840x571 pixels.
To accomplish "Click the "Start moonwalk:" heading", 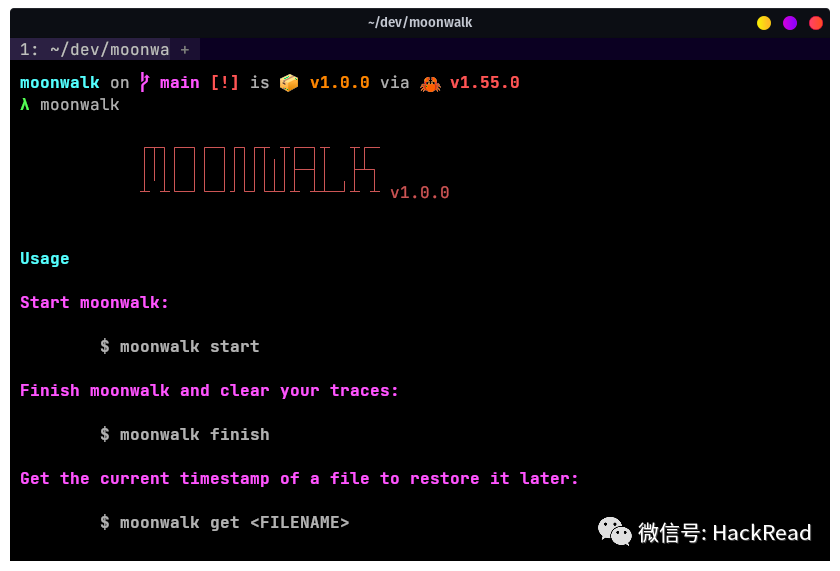I will tap(94, 303).
